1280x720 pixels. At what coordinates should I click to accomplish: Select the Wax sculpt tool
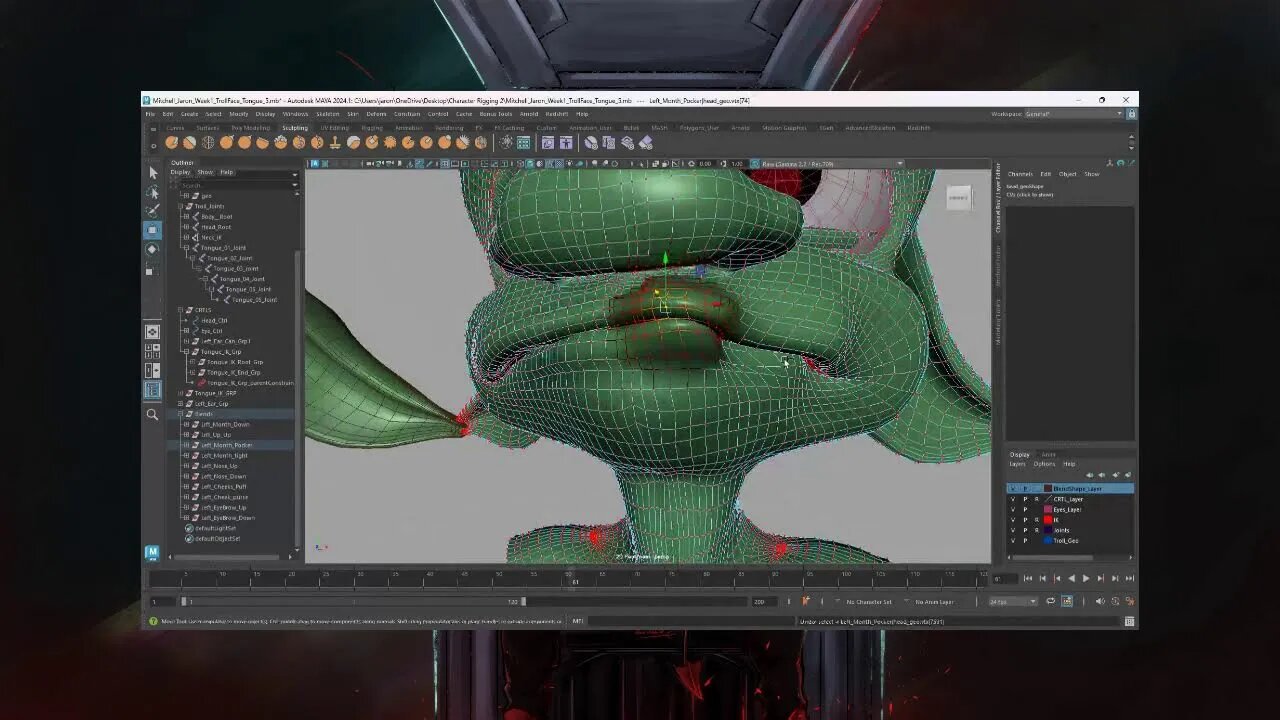[x=353, y=143]
